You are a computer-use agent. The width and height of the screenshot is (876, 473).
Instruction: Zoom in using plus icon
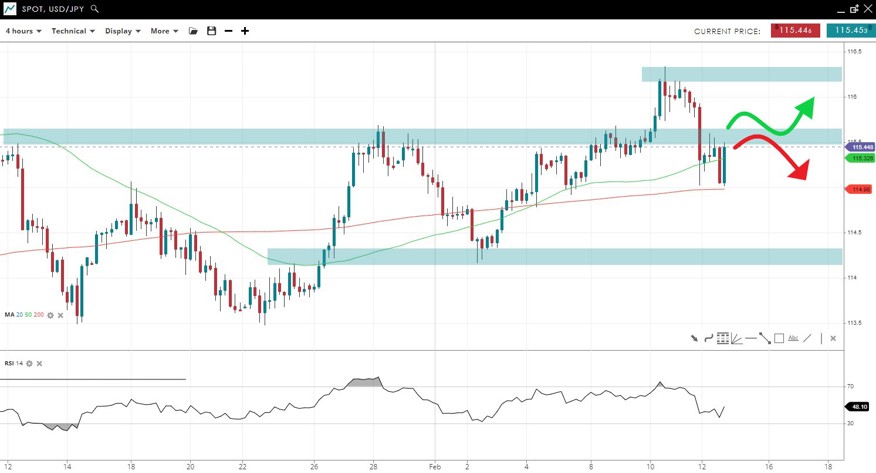coord(245,31)
